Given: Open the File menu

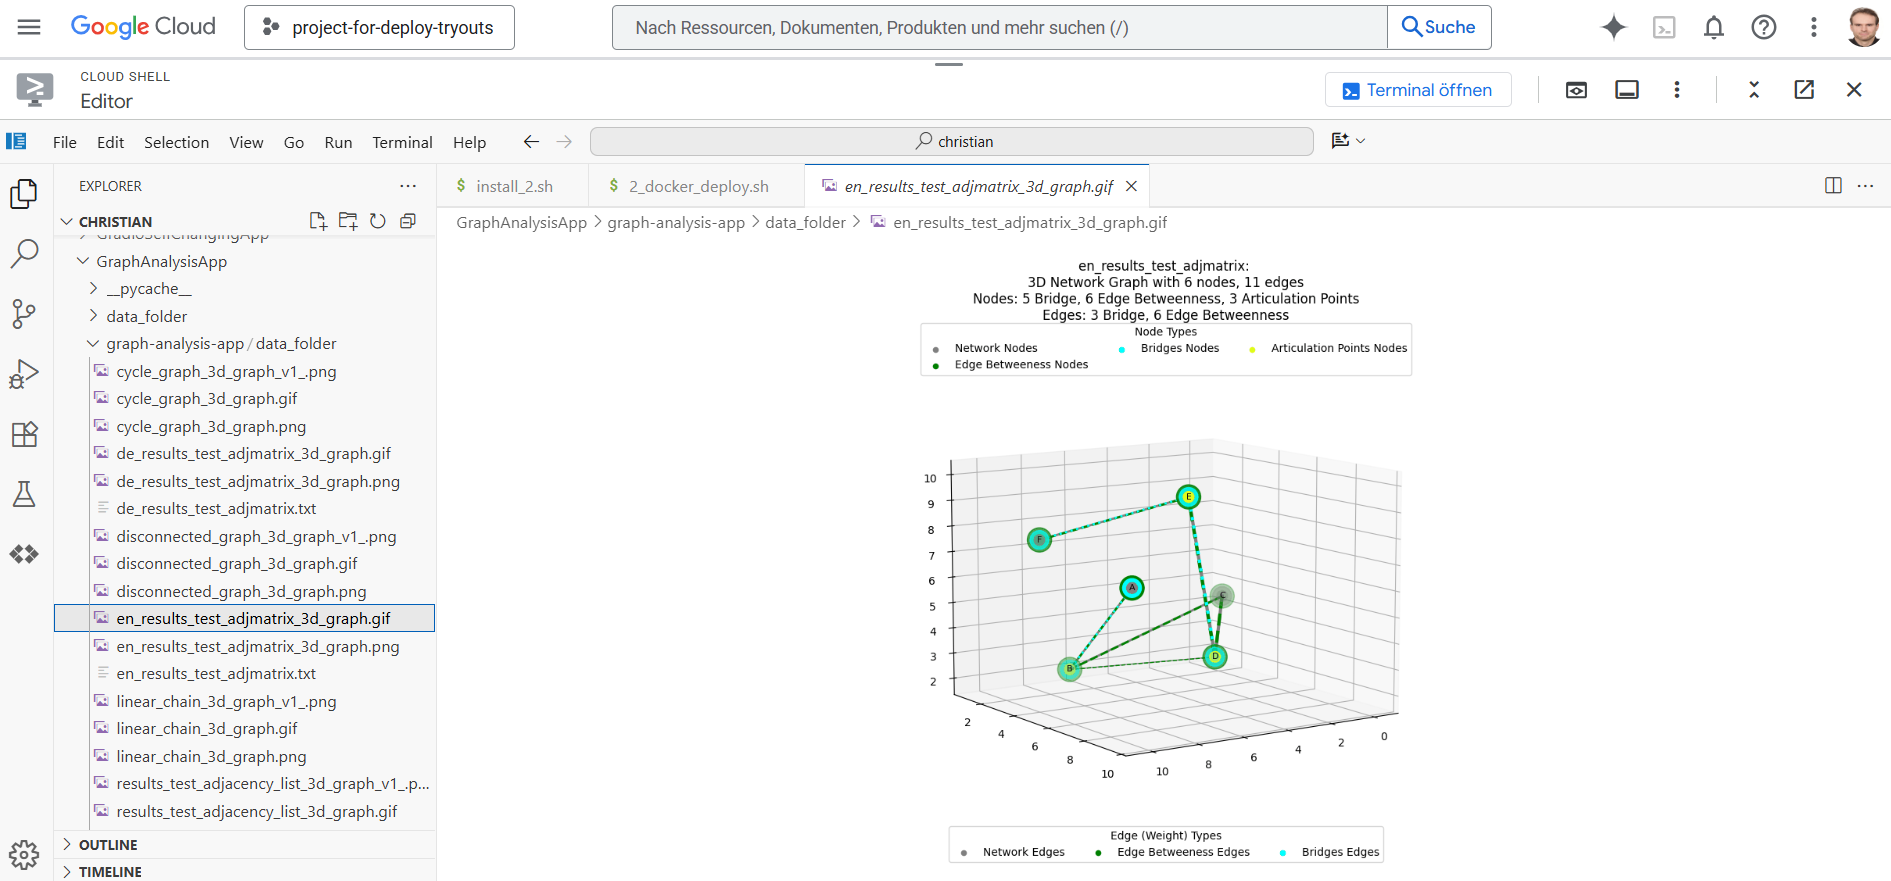Looking at the screenshot, I should 65,142.
